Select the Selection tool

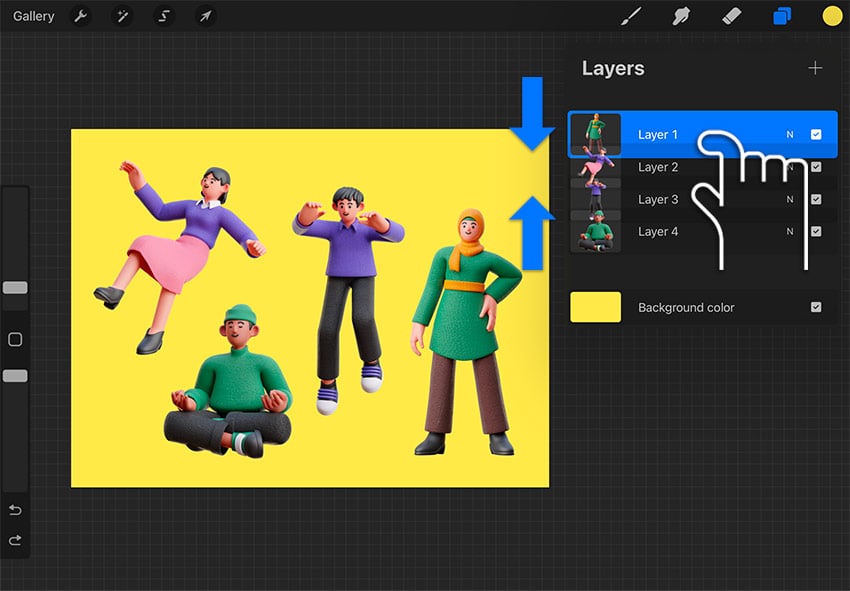[x=165, y=16]
